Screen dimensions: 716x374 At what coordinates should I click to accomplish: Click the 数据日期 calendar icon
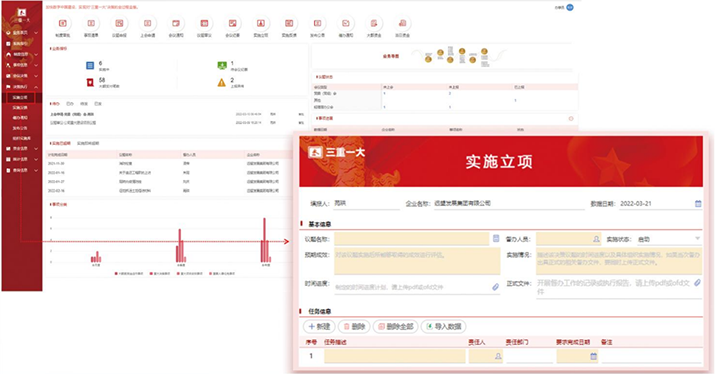(698, 204)
